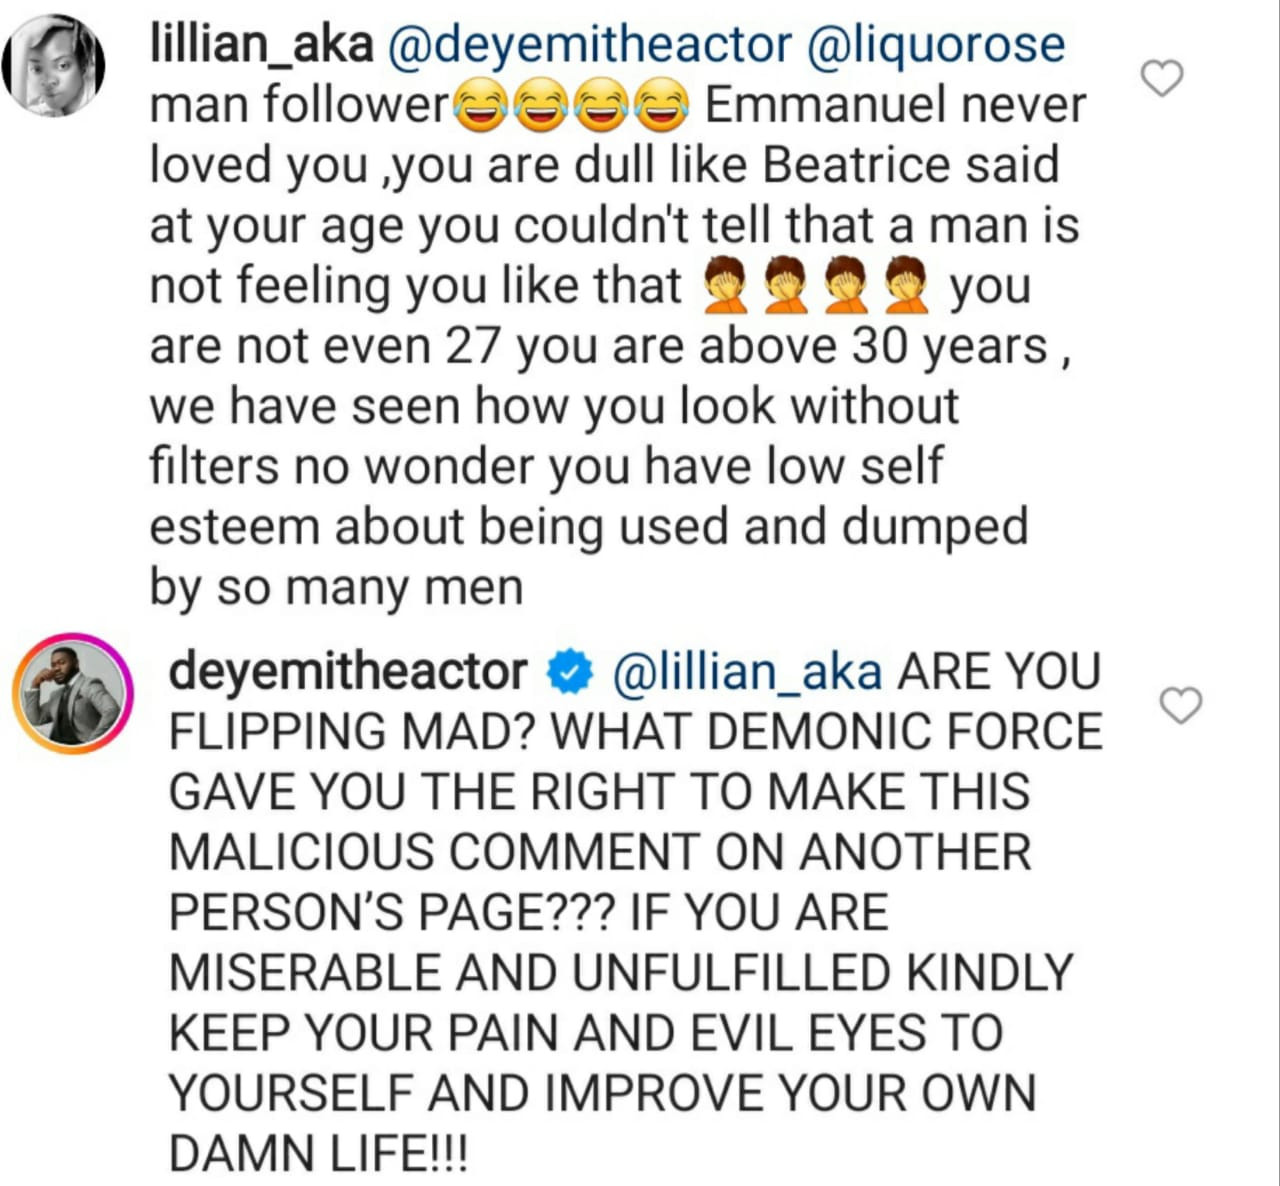1280x1186 pixels.
Task: Open the @deyemitheactor mention in the first comment
Action: (x=589, y=46)
